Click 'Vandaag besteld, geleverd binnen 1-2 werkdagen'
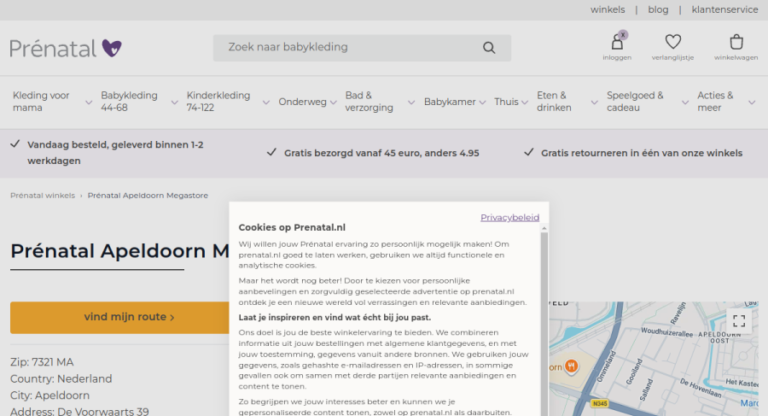The image size is (768, 416). point(115,153)
